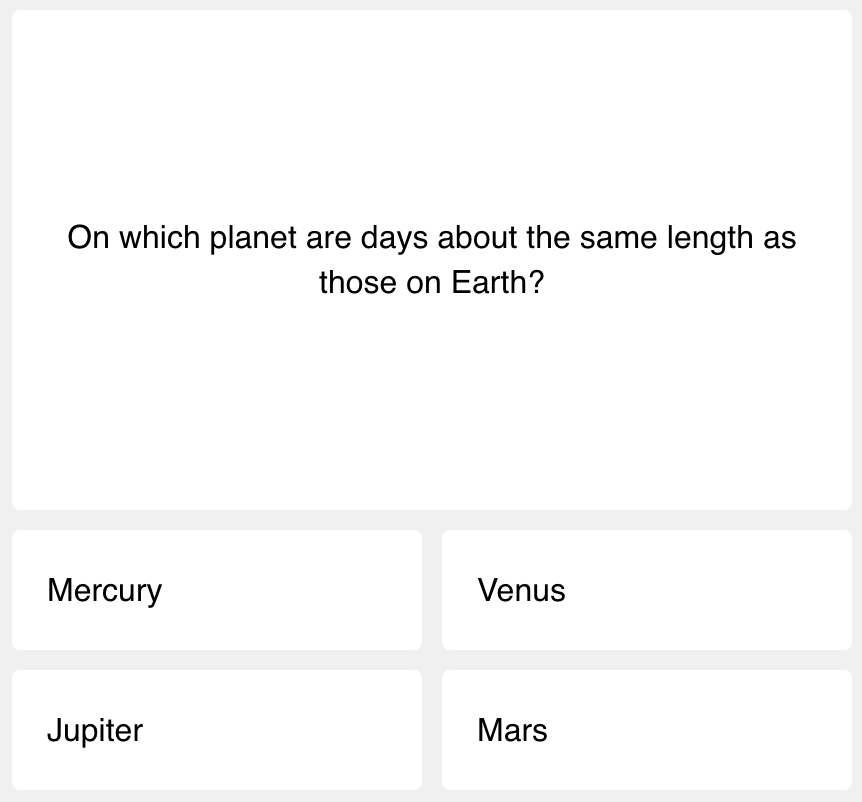Select the bottom-right answer option
862x802 pixels.
pyautogui.click(x=646, y=730)
